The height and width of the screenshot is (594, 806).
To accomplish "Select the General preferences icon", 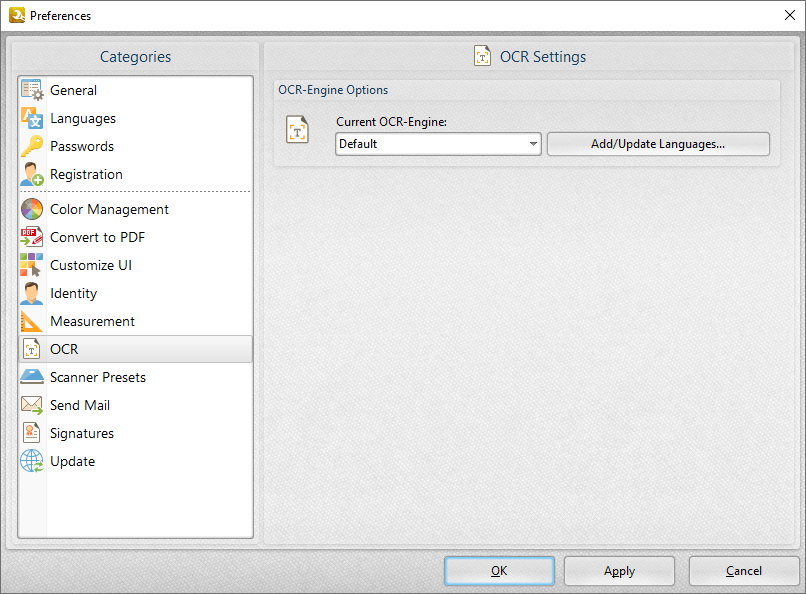I will 32,90.
